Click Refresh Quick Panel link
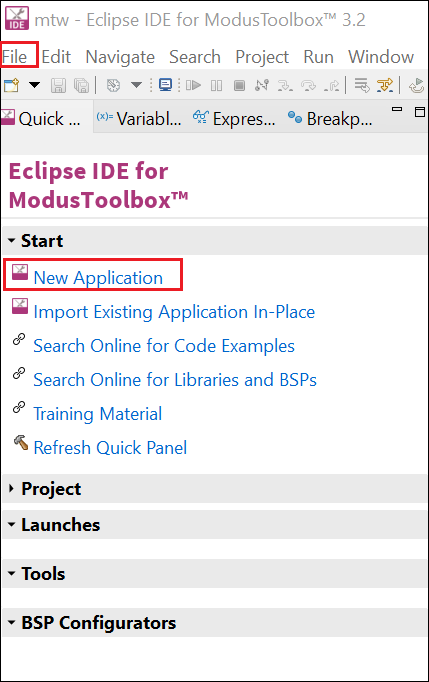429x682 pixels. tap(110, 448)
